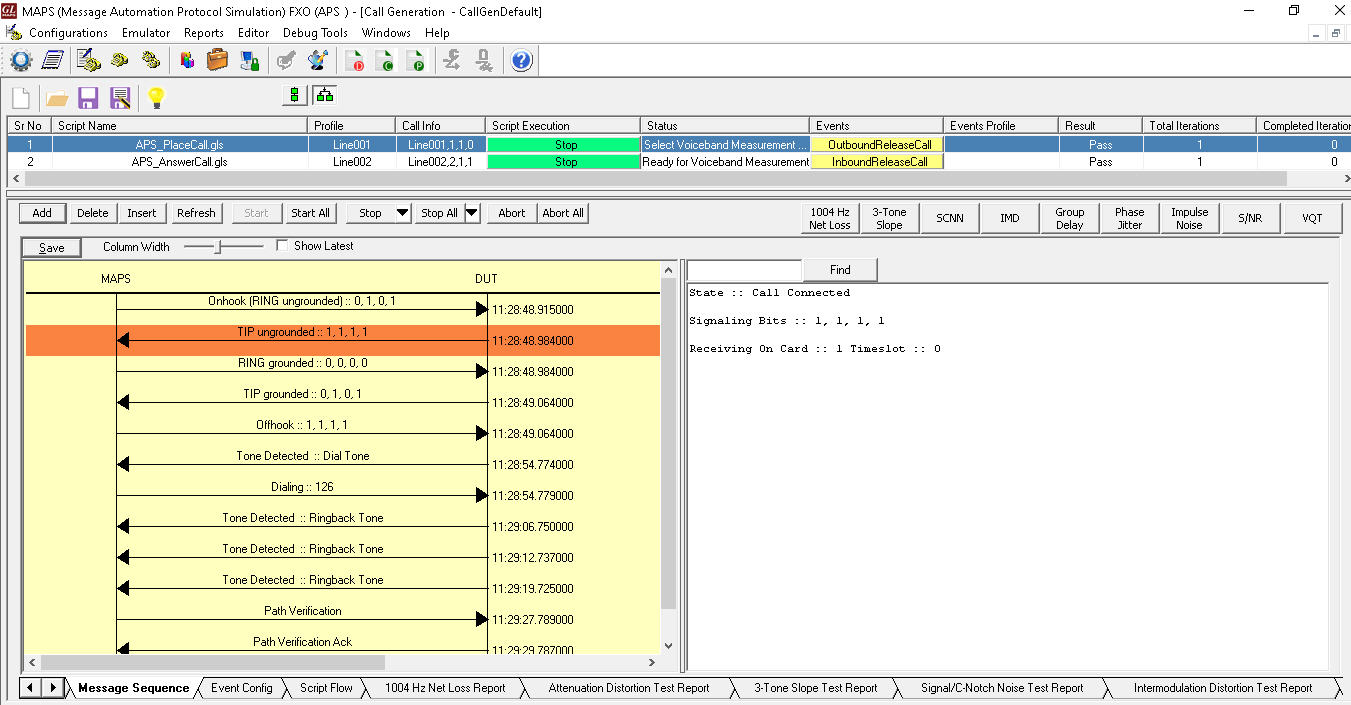Click the green start-script toolbar icon
This screenshot has width=1351, height=705.
pyautogui.click(x=386, y=60)
